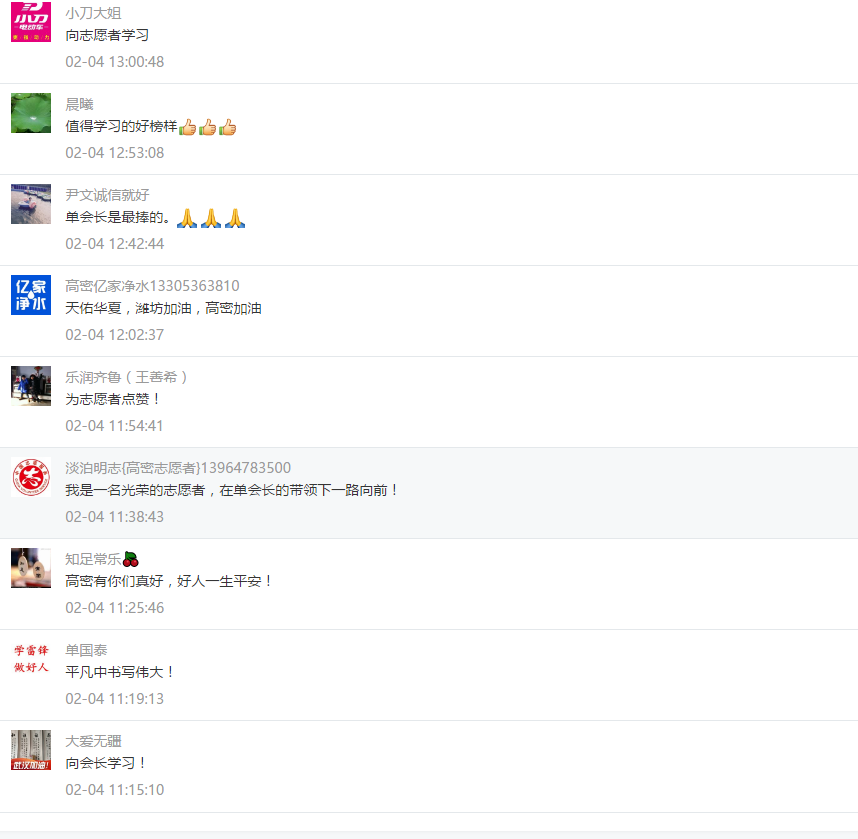This screenshot has height=839, width=858.
Task: Click the username 大爱无疆
Action: 93,741
